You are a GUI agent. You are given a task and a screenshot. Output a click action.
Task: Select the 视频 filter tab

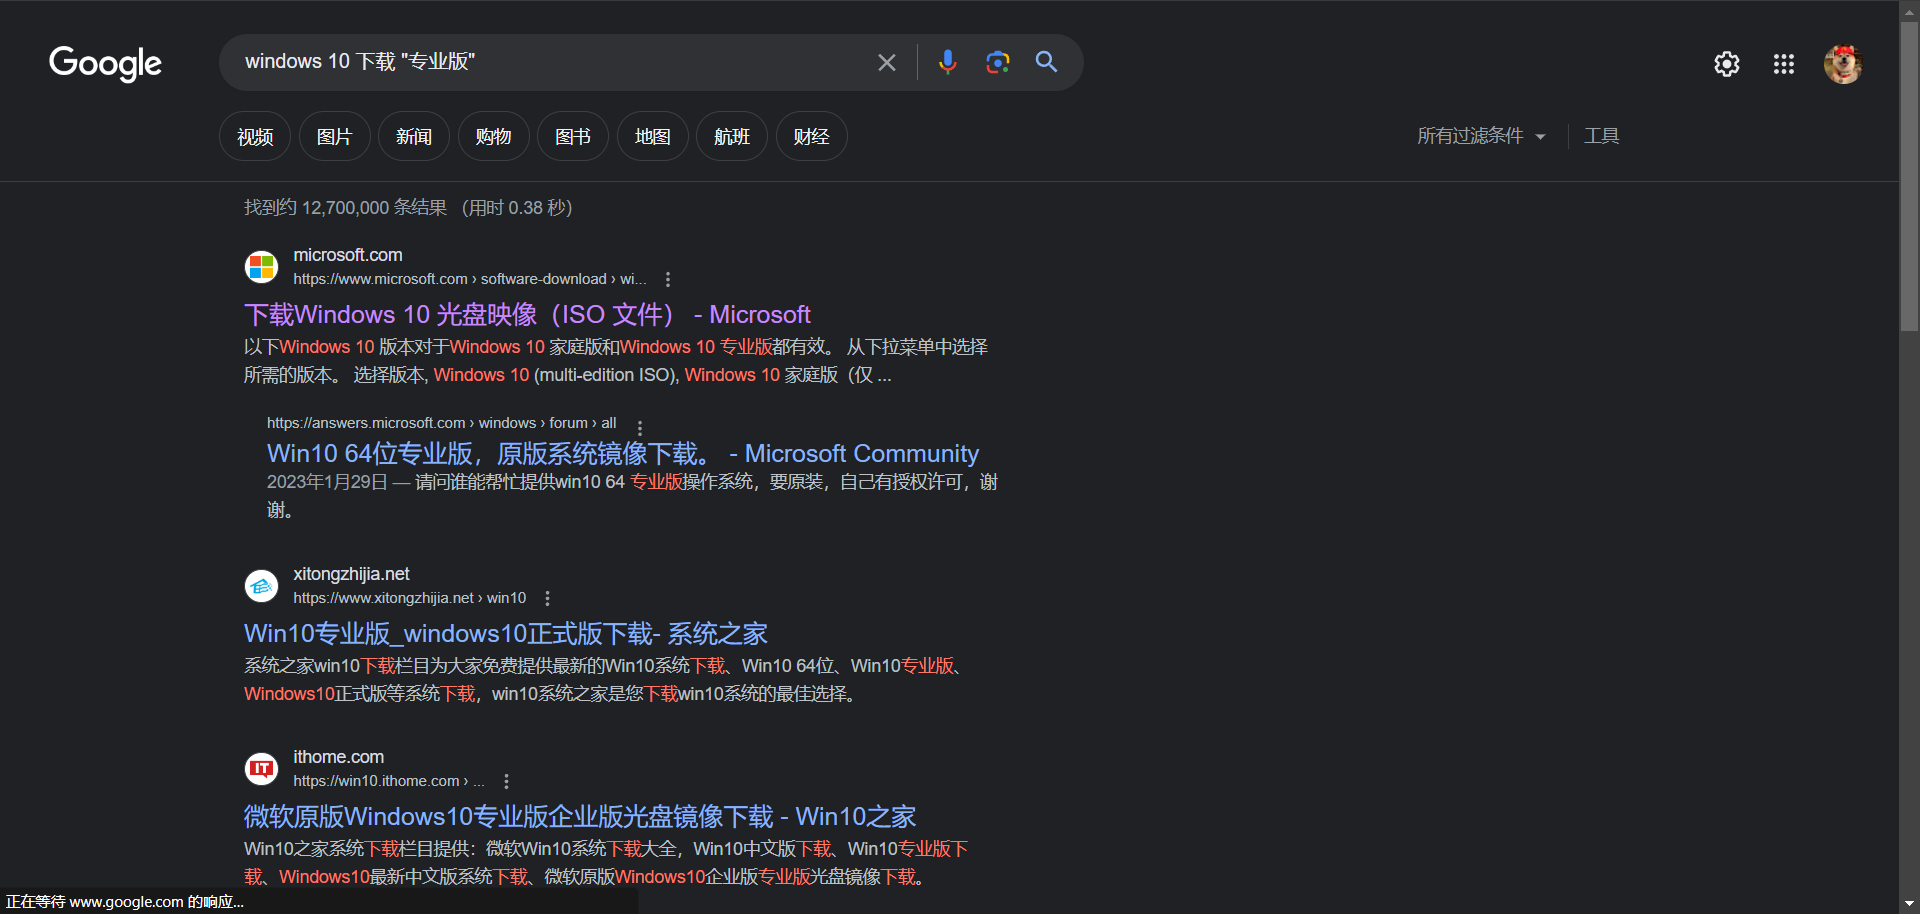click(x=255, y=136)
